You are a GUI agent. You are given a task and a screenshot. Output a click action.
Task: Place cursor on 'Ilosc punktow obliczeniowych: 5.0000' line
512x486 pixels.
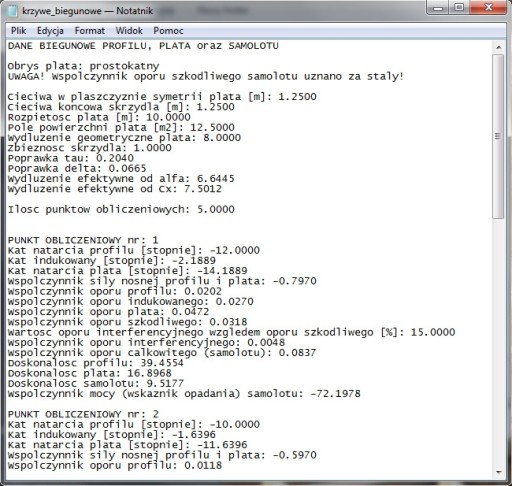121,209
